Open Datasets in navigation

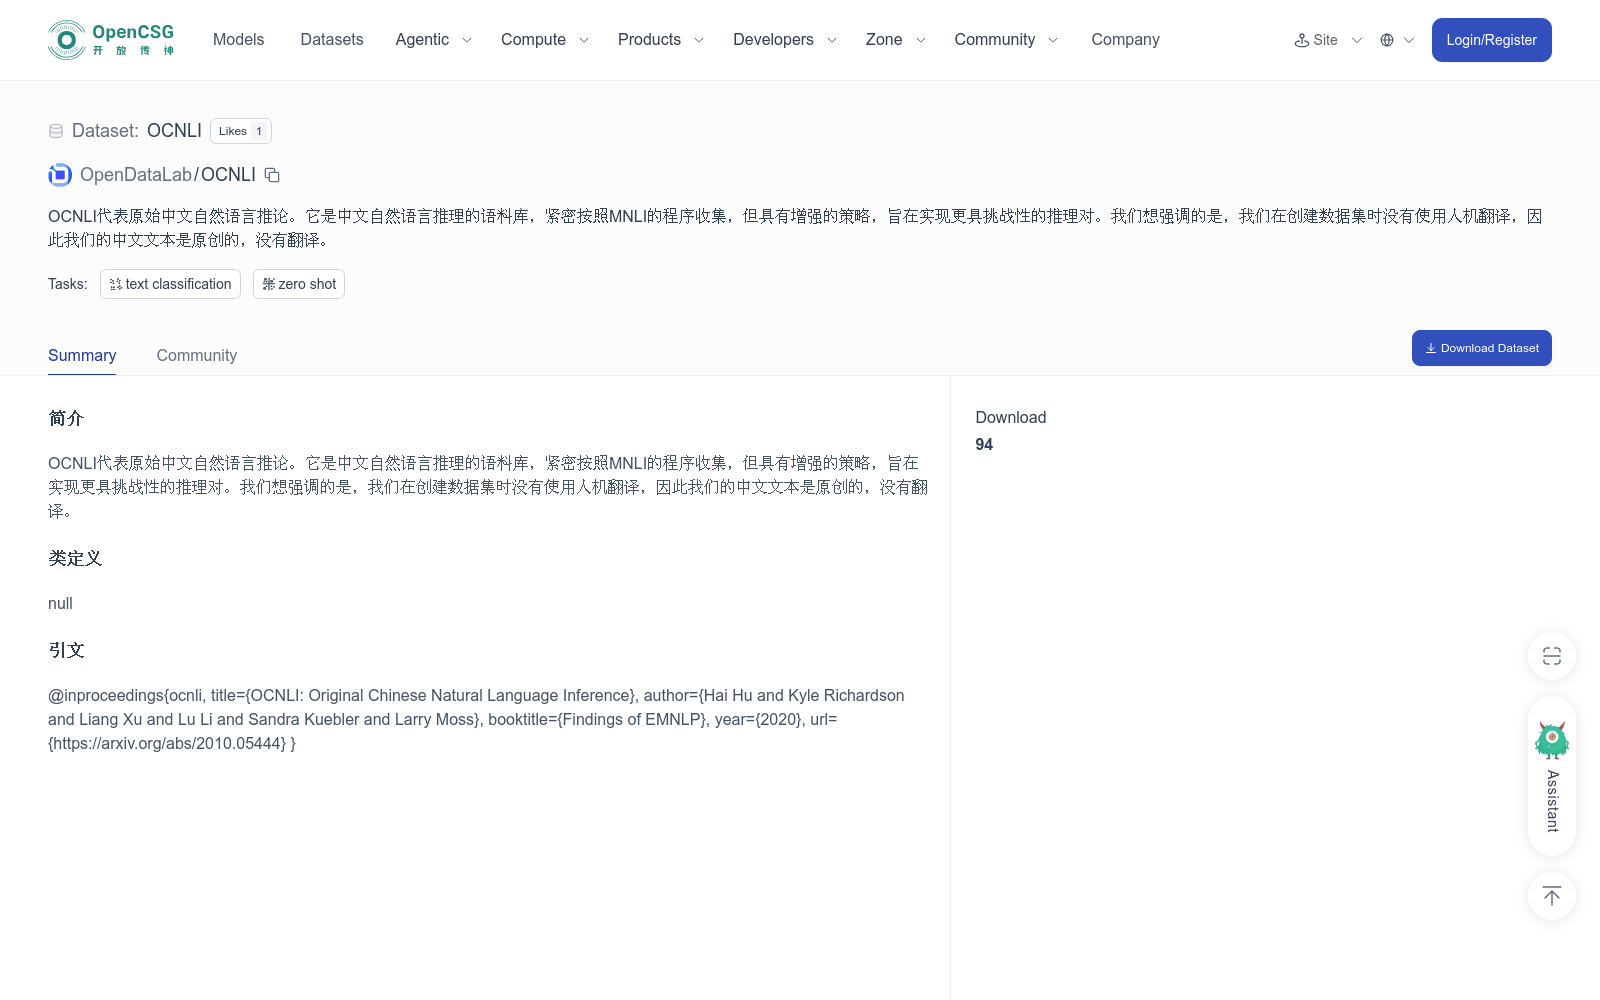point(332,40)
